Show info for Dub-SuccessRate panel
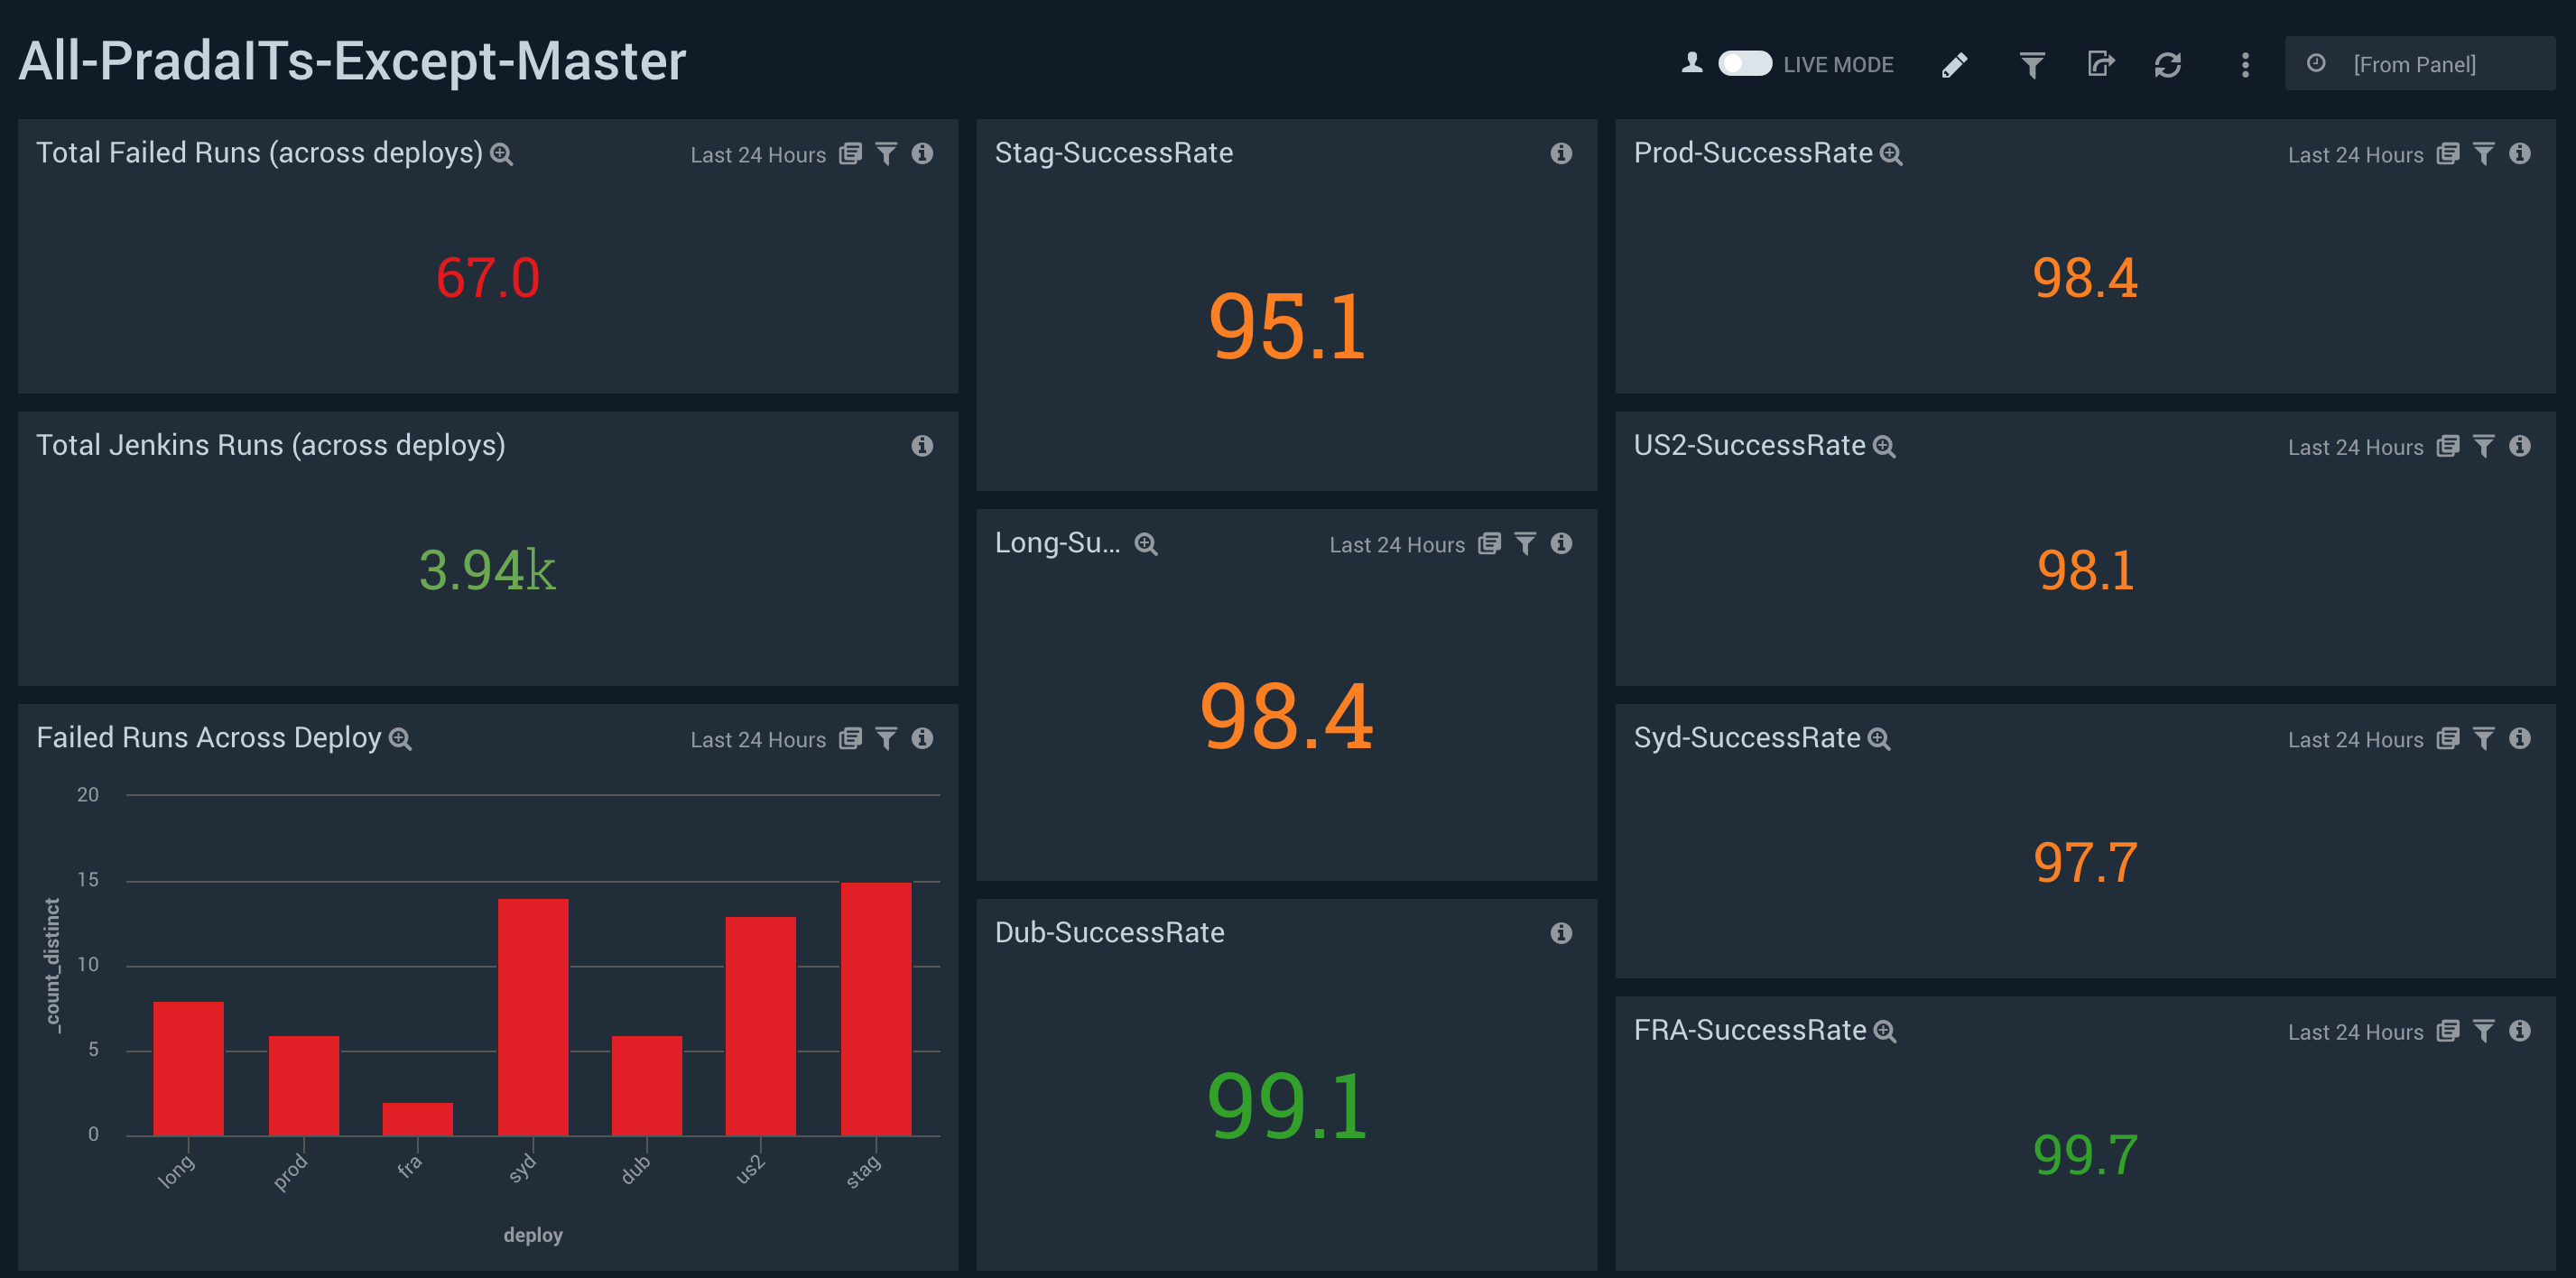 (1561, 934)
